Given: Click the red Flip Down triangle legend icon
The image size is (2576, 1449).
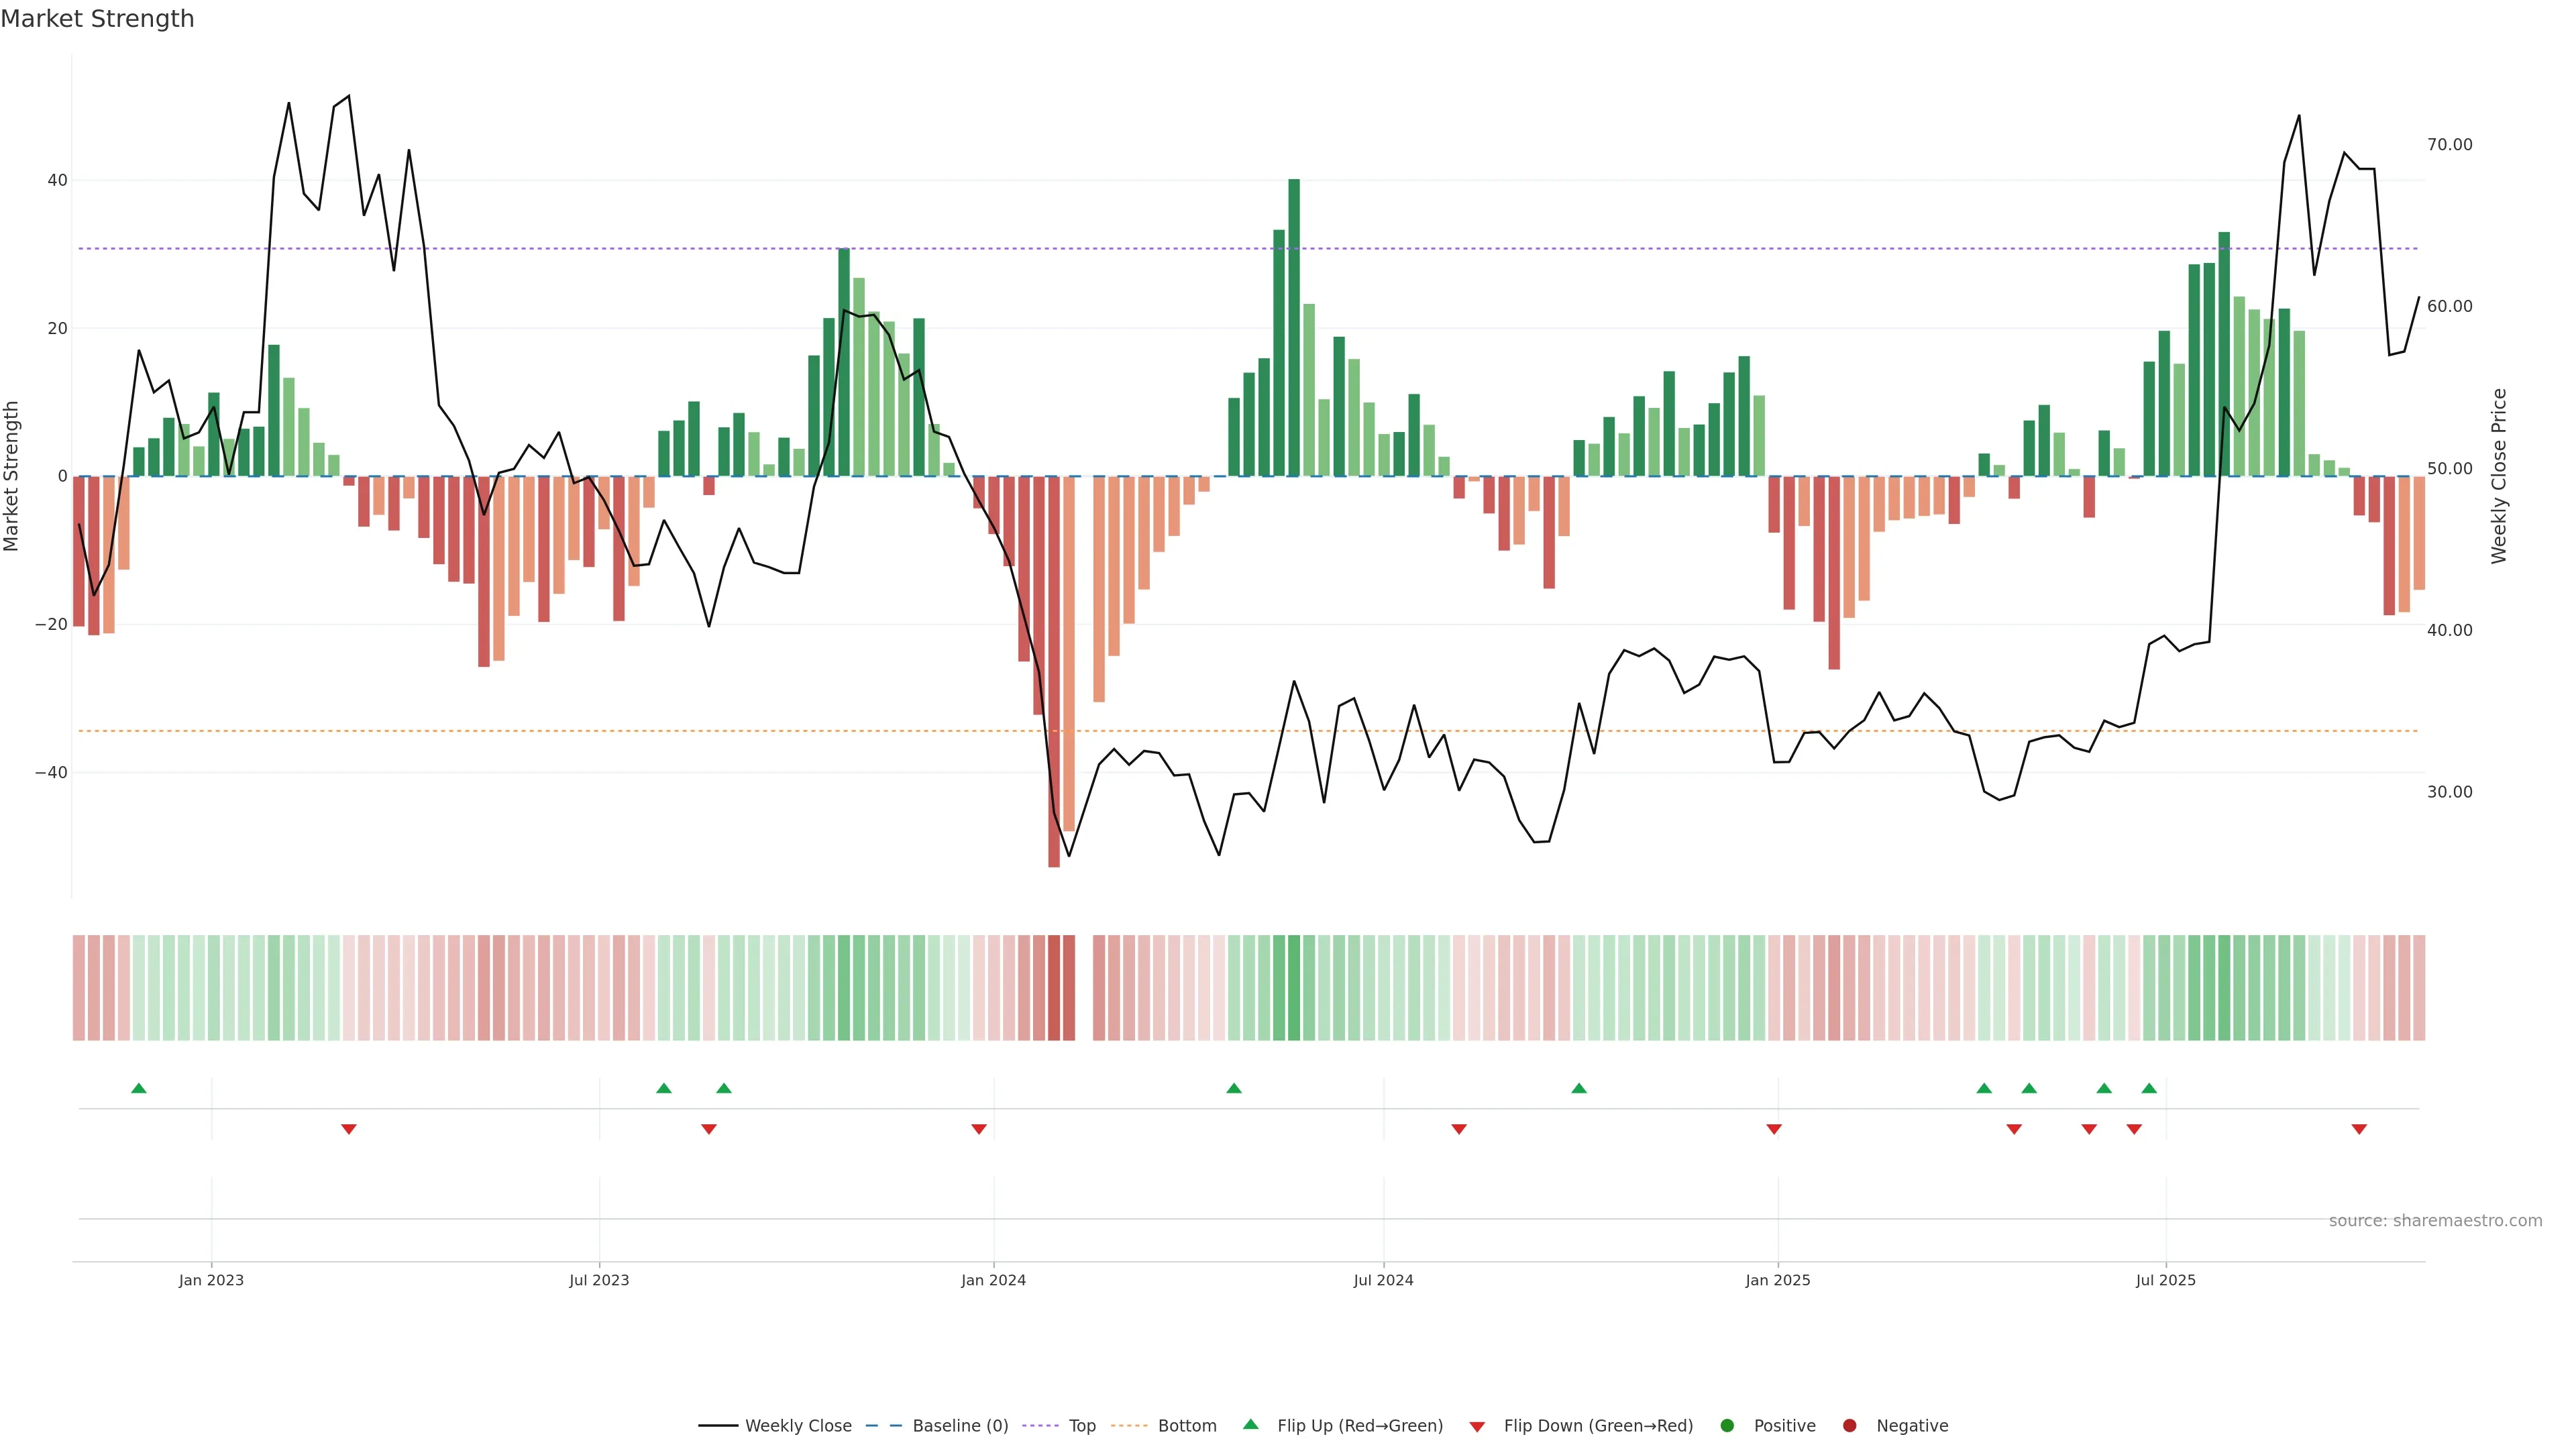Looking at the screenshot, I should 1477,1427.
